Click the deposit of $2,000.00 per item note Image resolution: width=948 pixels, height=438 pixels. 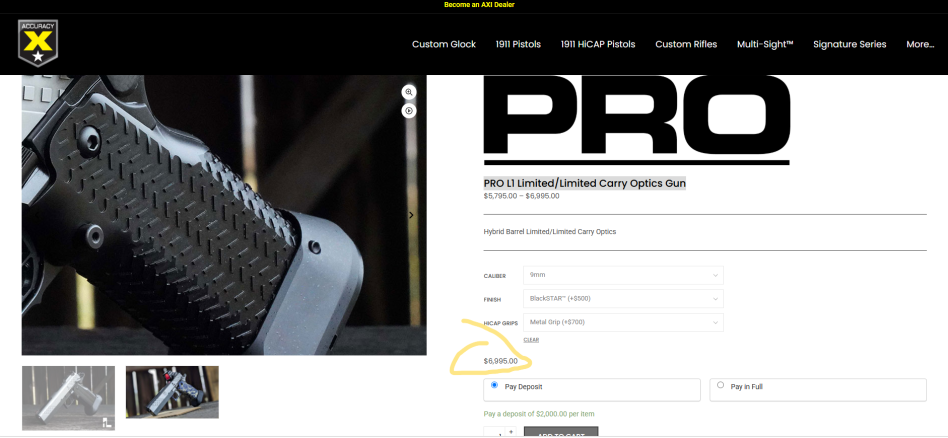[539, 414]
